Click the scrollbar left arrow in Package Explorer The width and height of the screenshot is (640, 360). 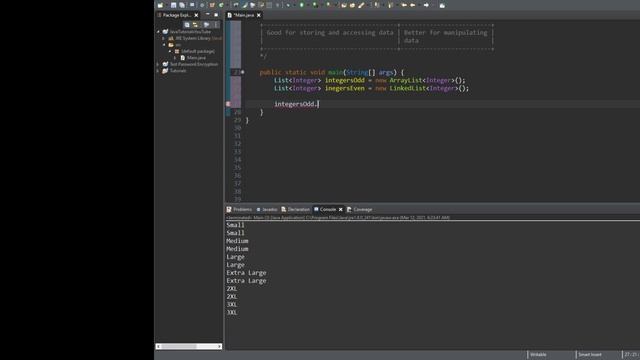tap(159, 347)
